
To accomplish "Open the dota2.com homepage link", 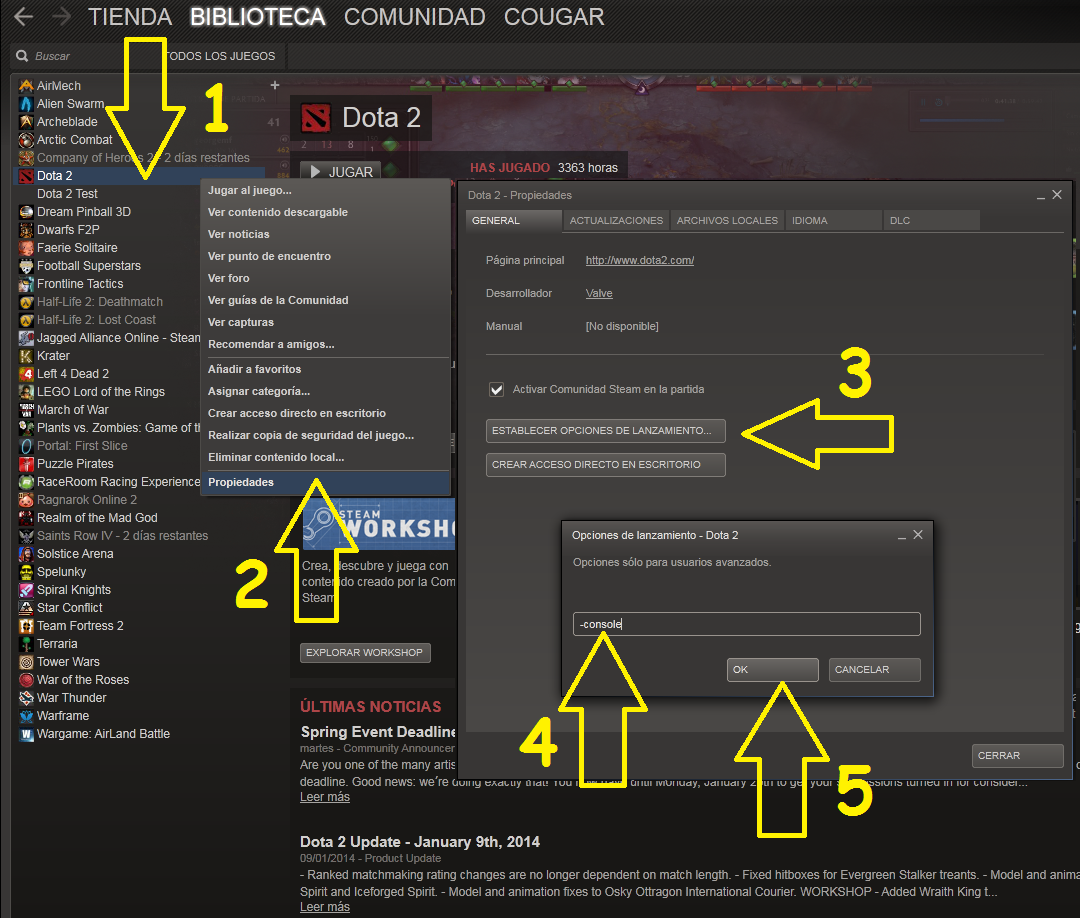I will tap(639, 260).
